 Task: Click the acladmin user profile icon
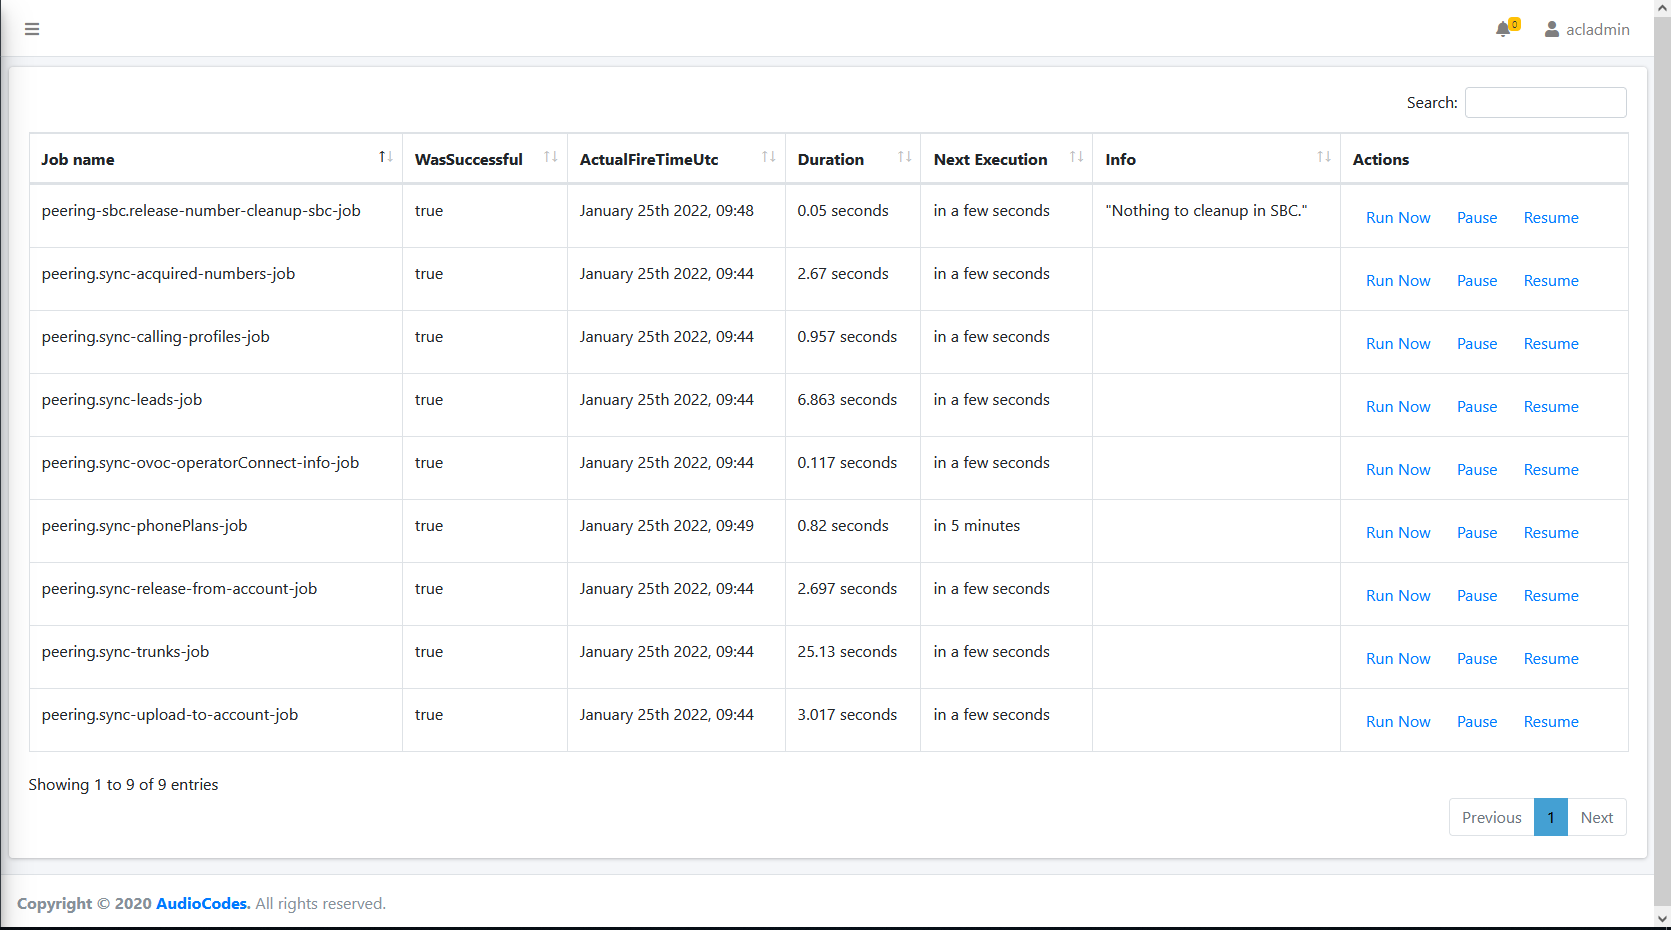click(x=1552, y=29)
